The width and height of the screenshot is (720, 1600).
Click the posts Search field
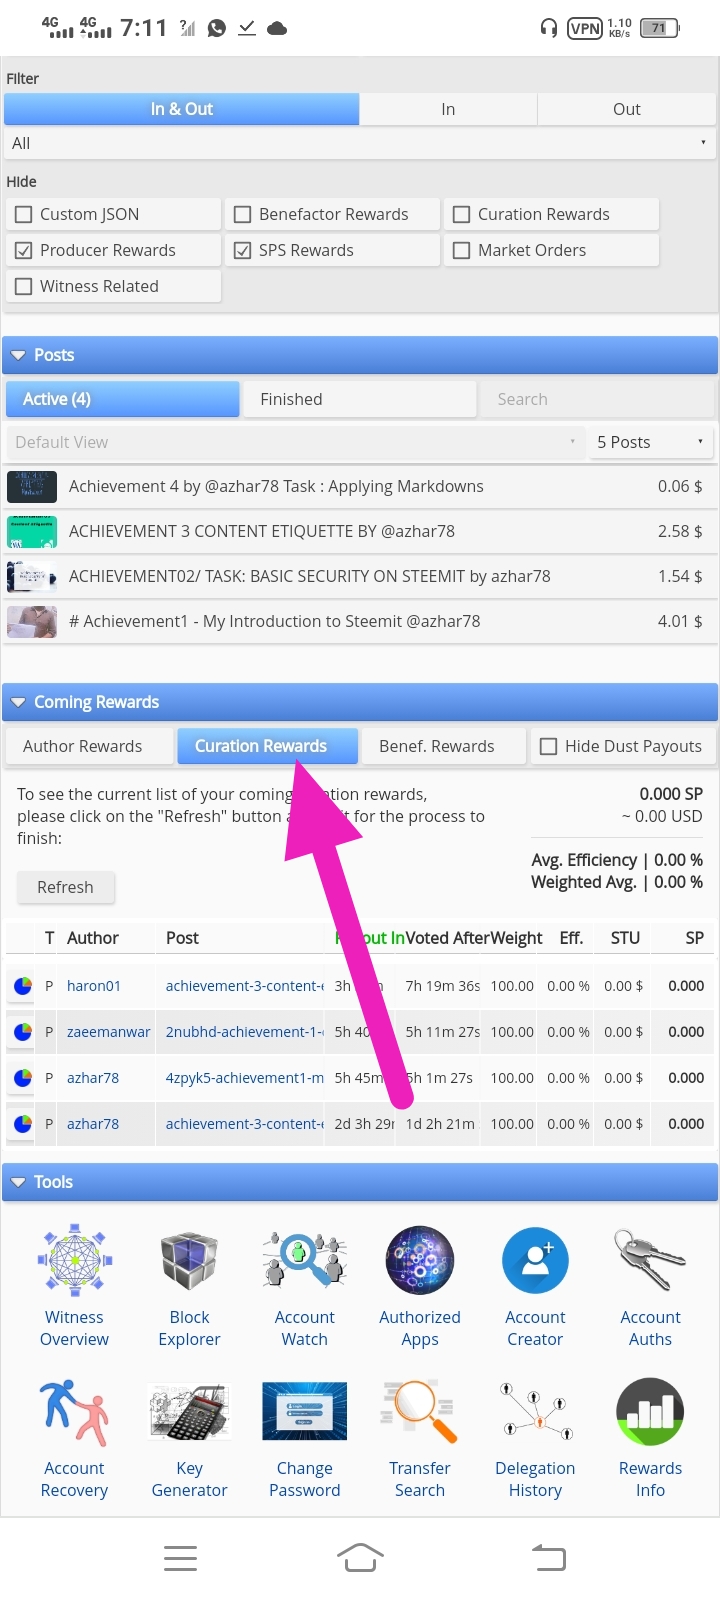(x=597, y=399)
